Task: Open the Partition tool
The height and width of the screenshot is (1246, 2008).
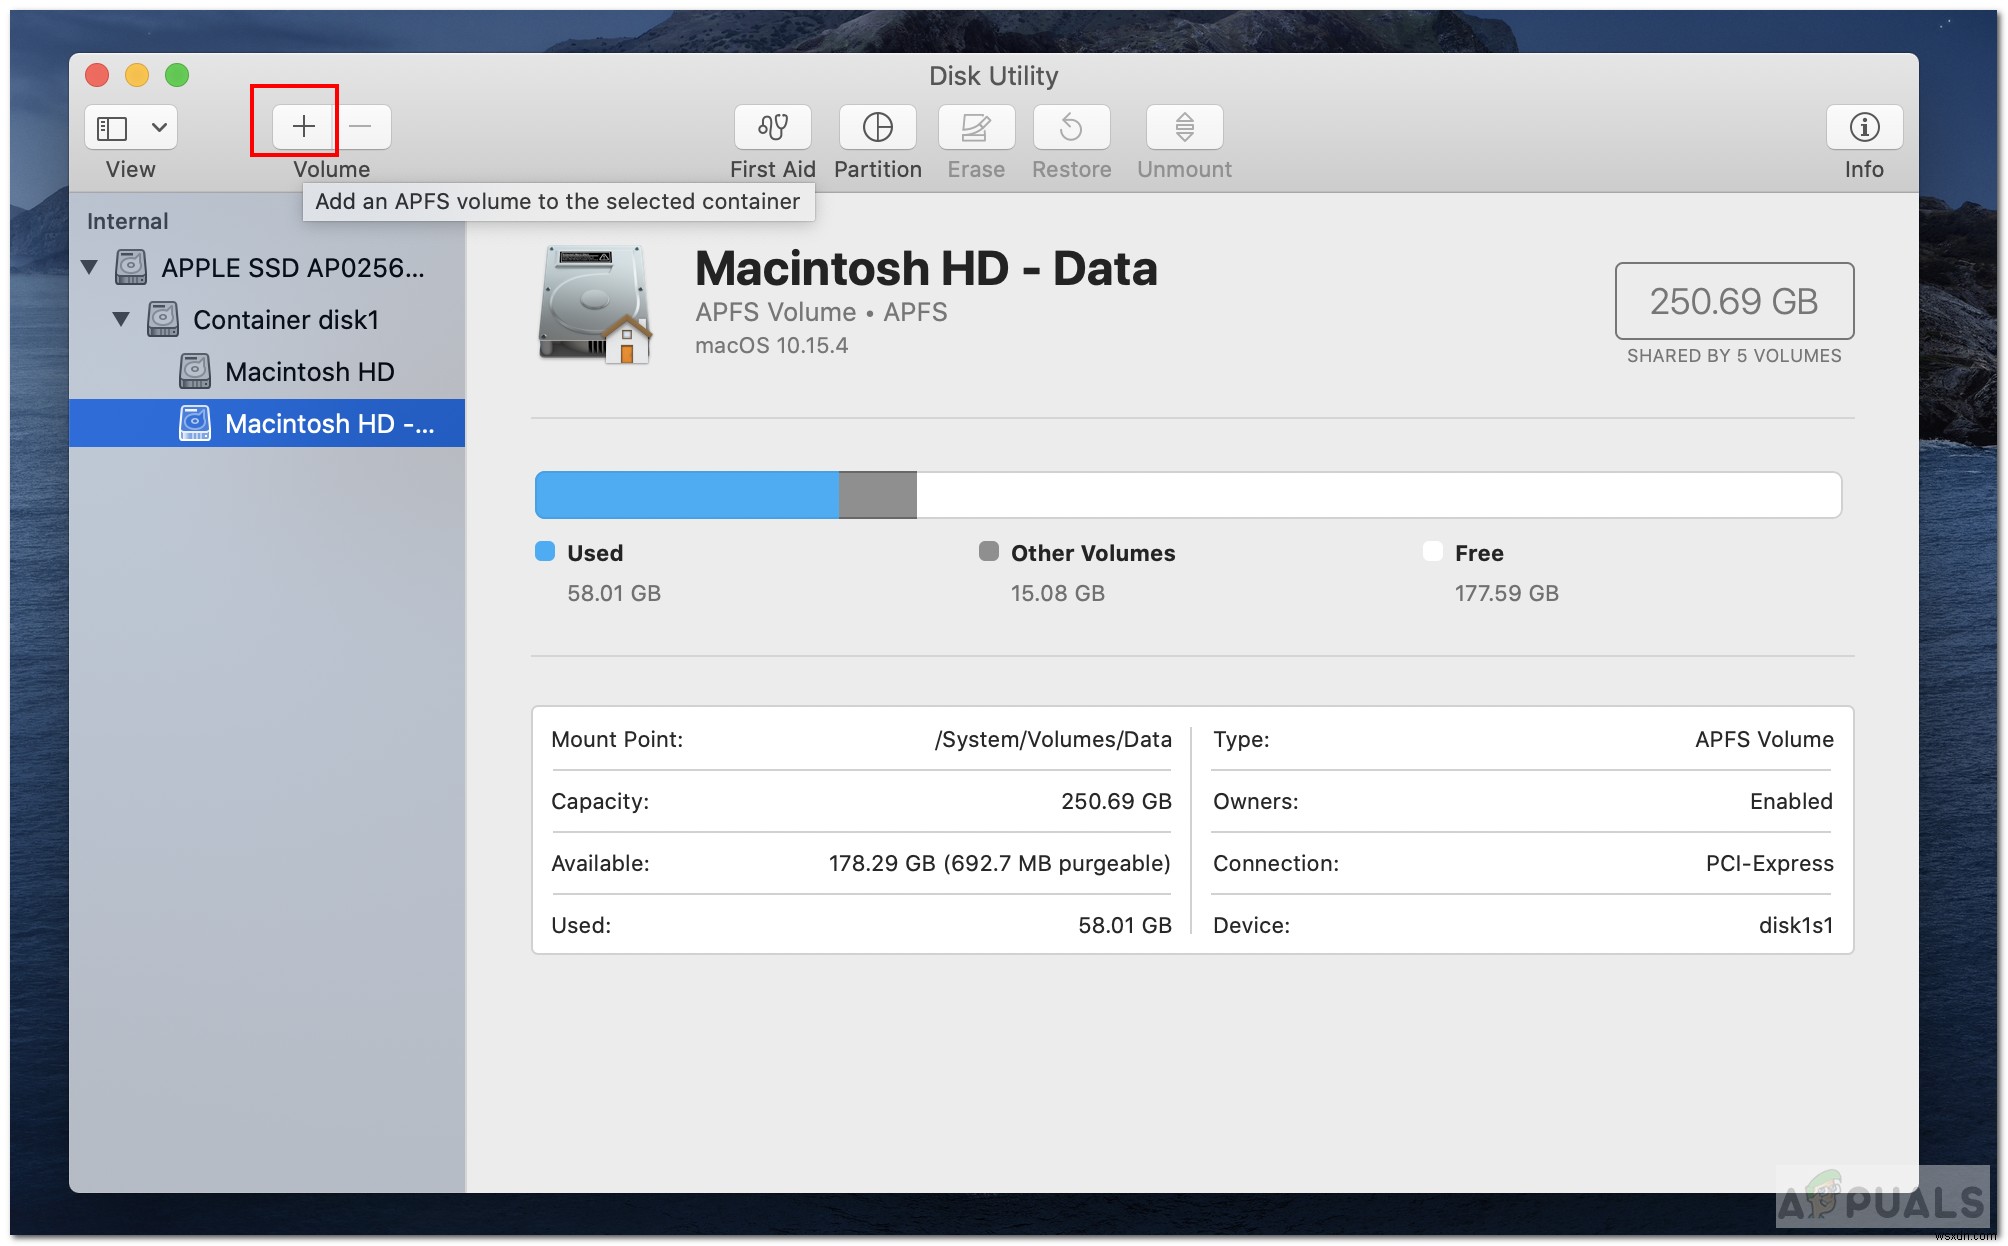Action: click(877, 127)
